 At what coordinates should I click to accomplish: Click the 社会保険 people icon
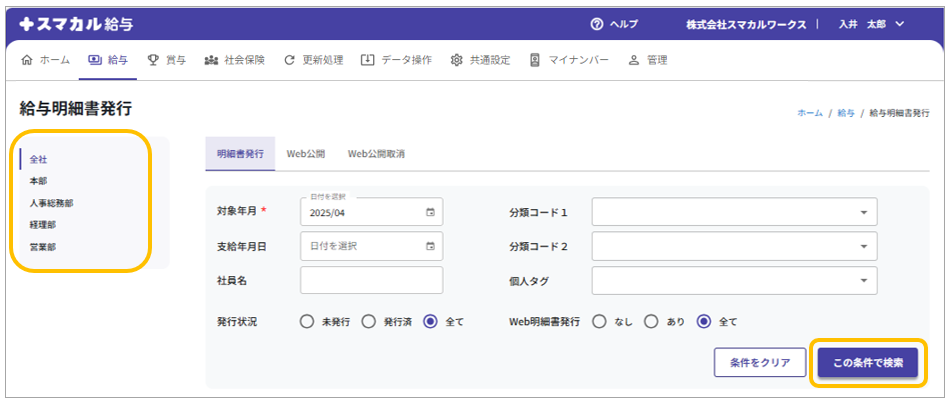pos(211,60)
